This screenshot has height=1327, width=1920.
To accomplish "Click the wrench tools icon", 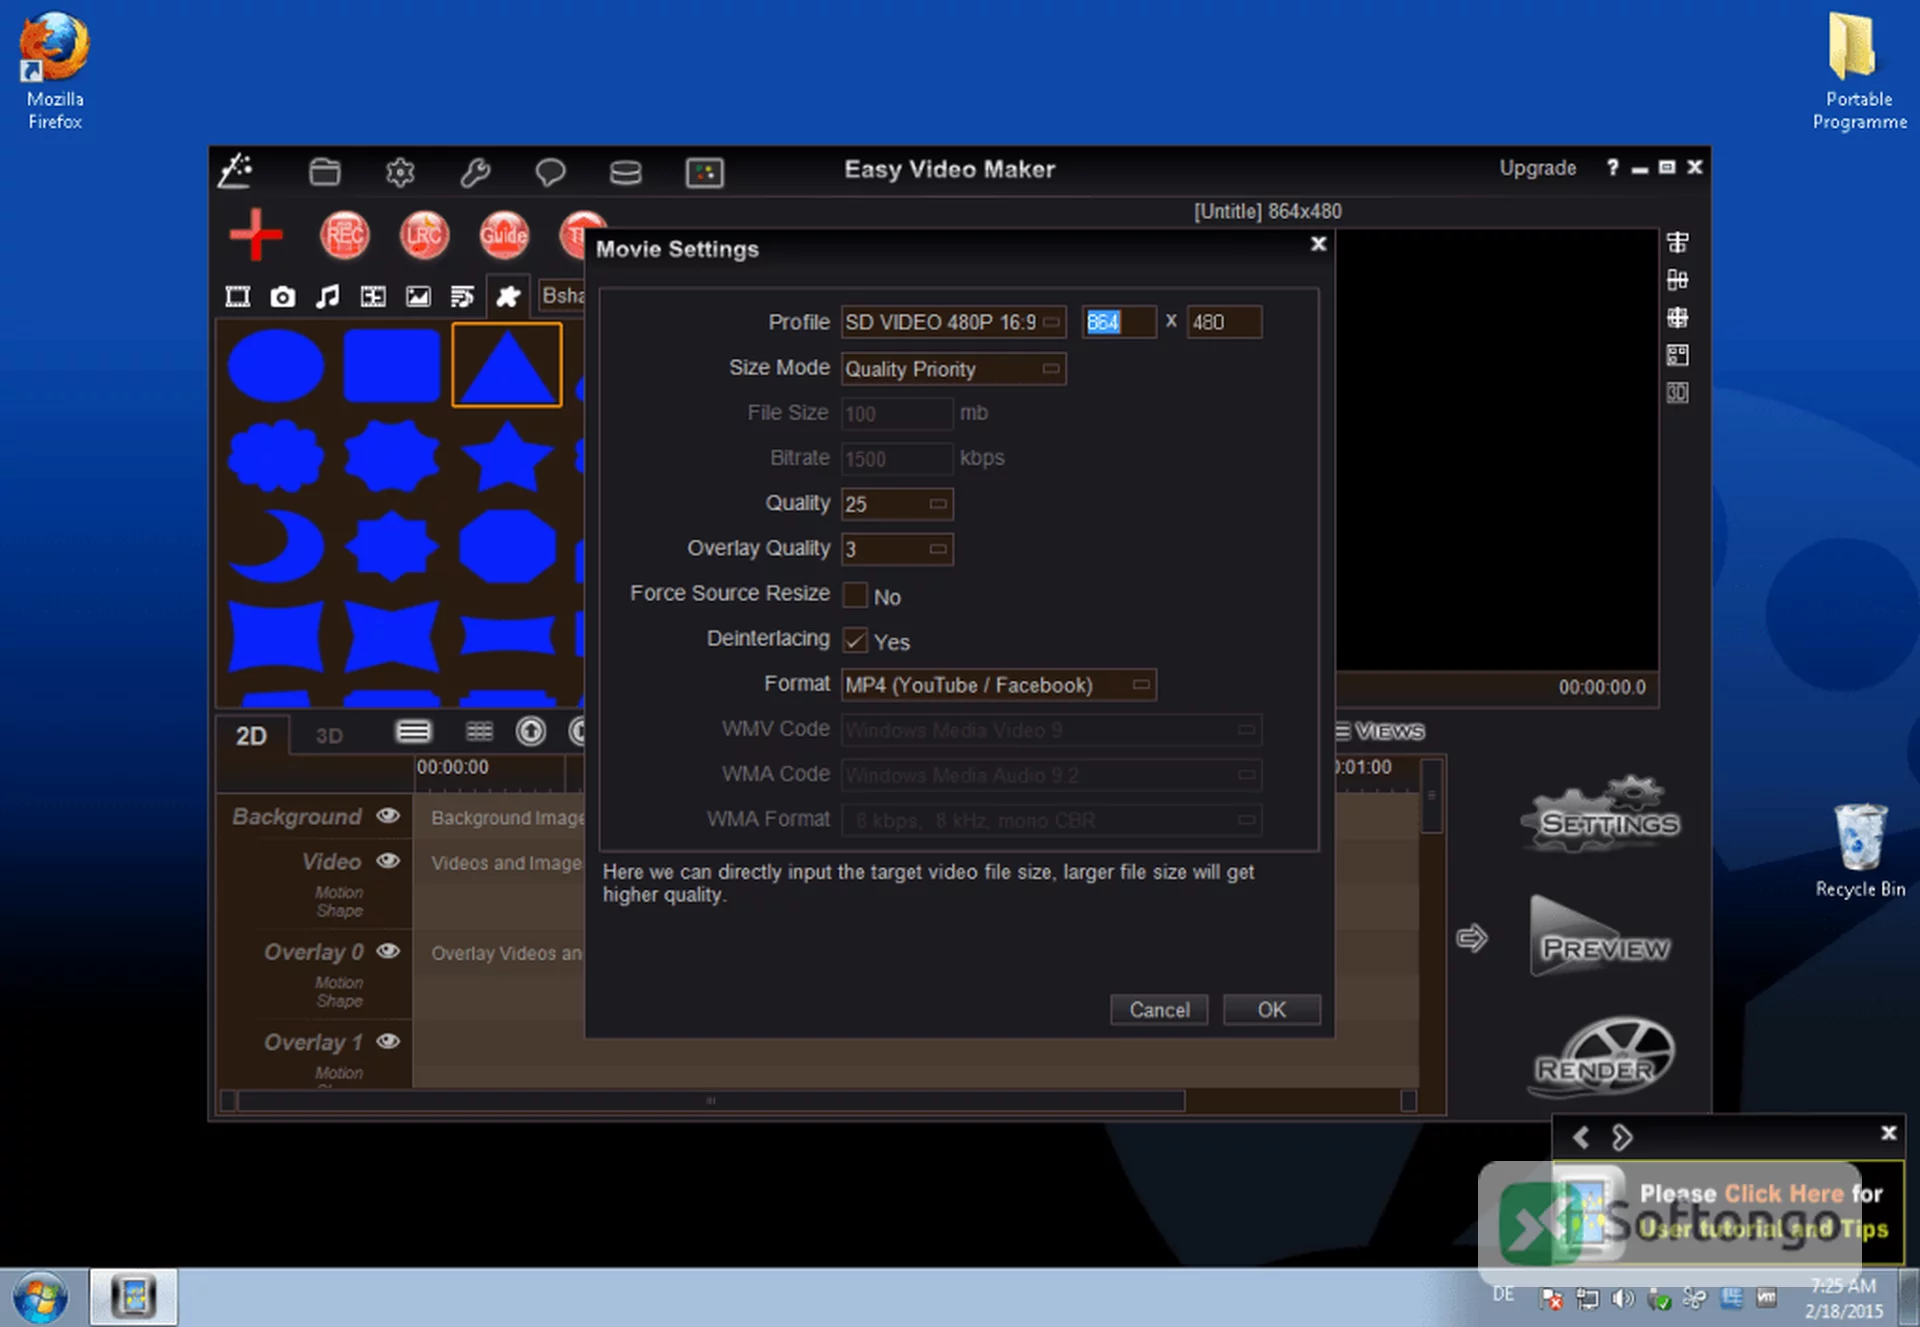I will tap(475, 172).
